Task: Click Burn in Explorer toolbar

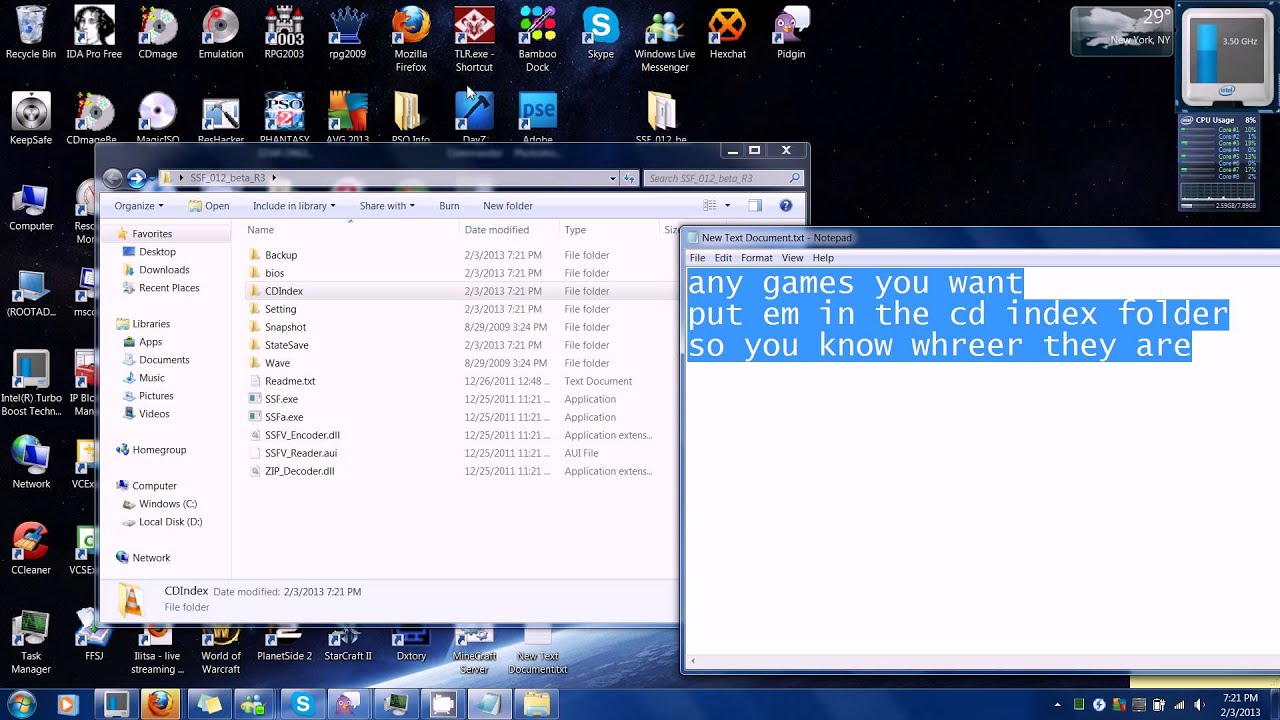Action: [x=449, y=206]
